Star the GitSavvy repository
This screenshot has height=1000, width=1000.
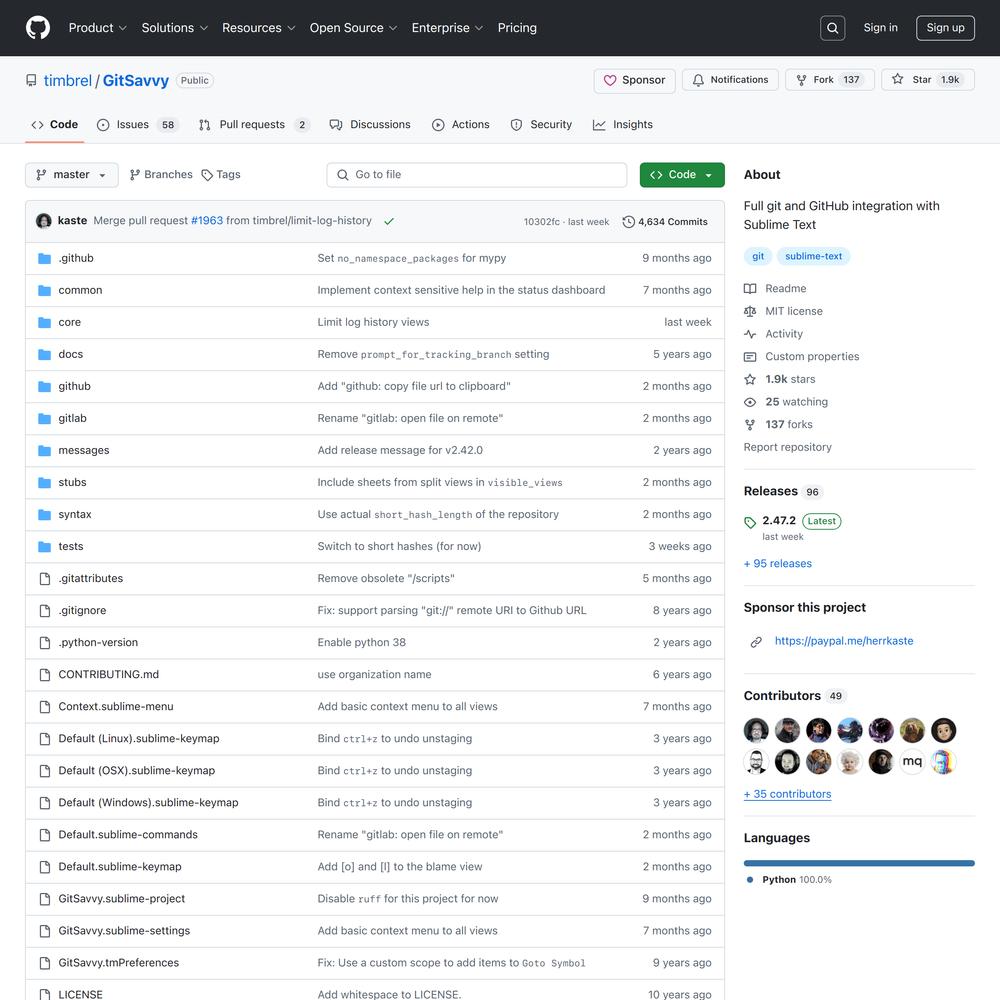pyautogui.click(x=928, y=80)
